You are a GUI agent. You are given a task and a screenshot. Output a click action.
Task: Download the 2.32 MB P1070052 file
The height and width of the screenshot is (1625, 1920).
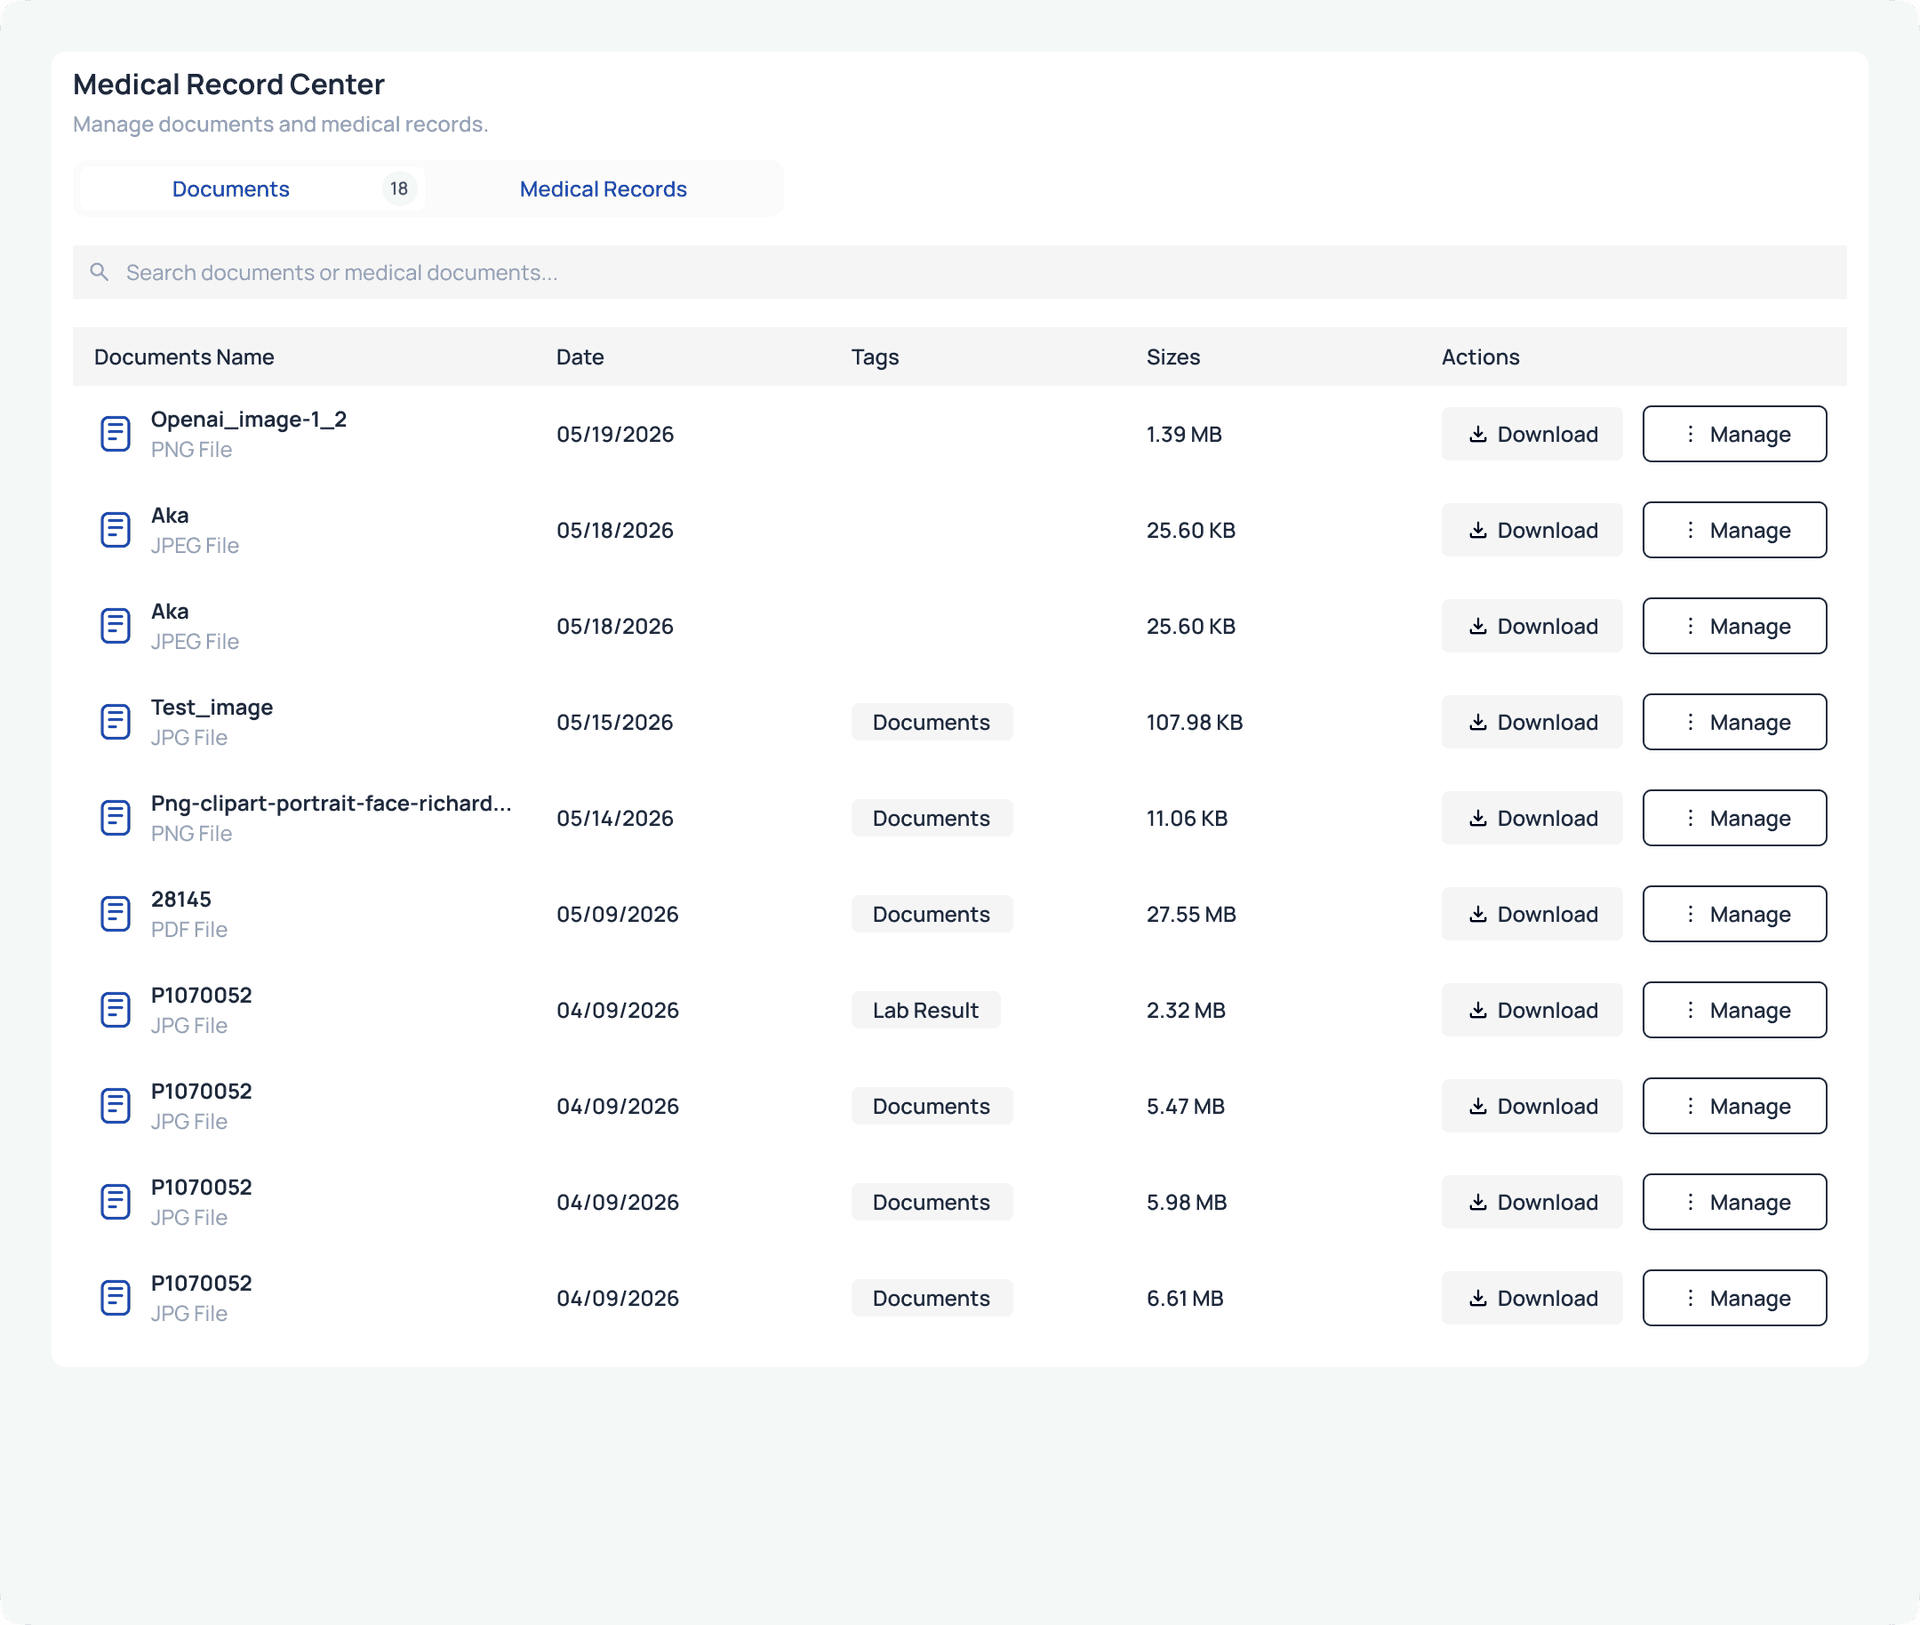[x=1532, y=1010]
